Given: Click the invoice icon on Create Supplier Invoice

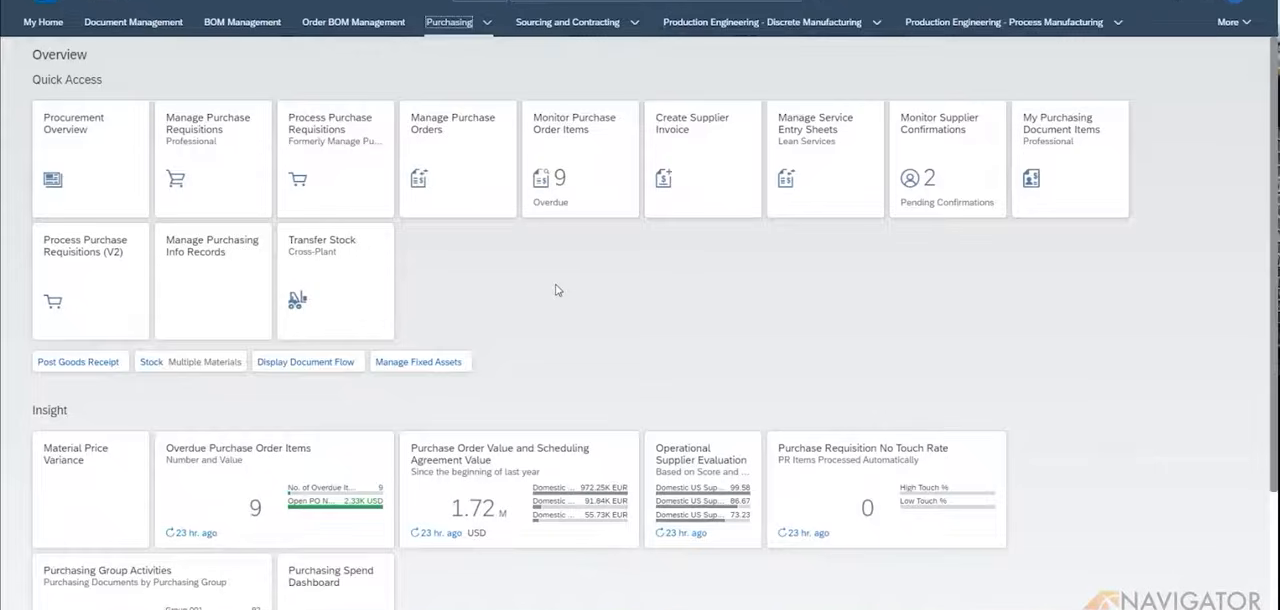Looking at the screenshot, I should (663, 178).
